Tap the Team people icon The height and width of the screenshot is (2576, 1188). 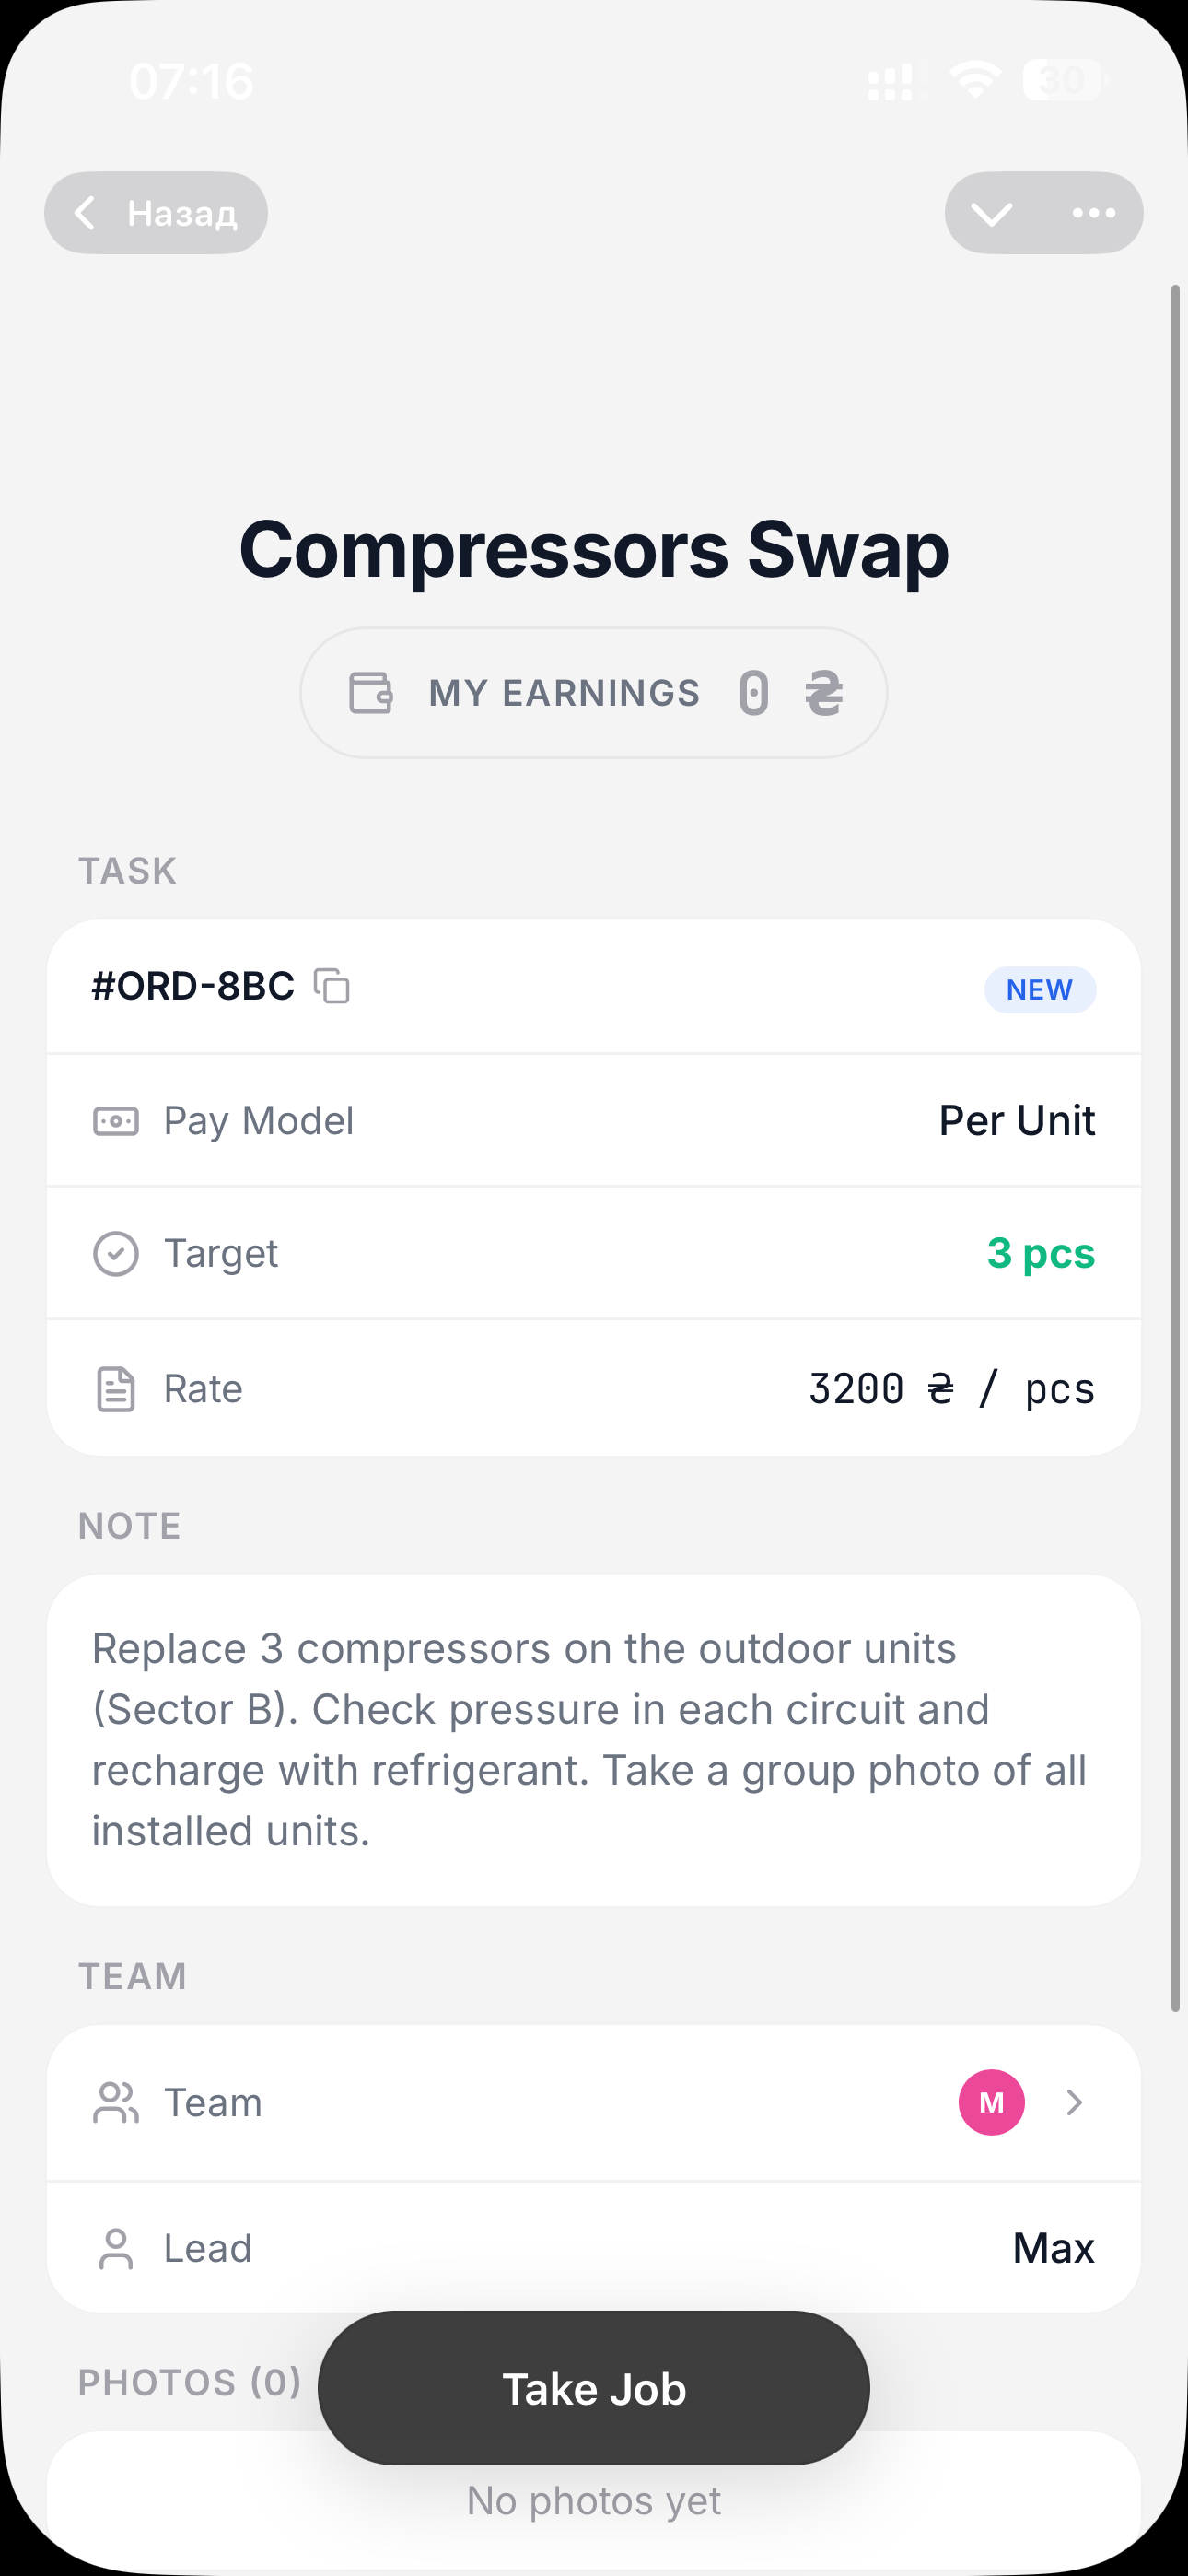116,2102
